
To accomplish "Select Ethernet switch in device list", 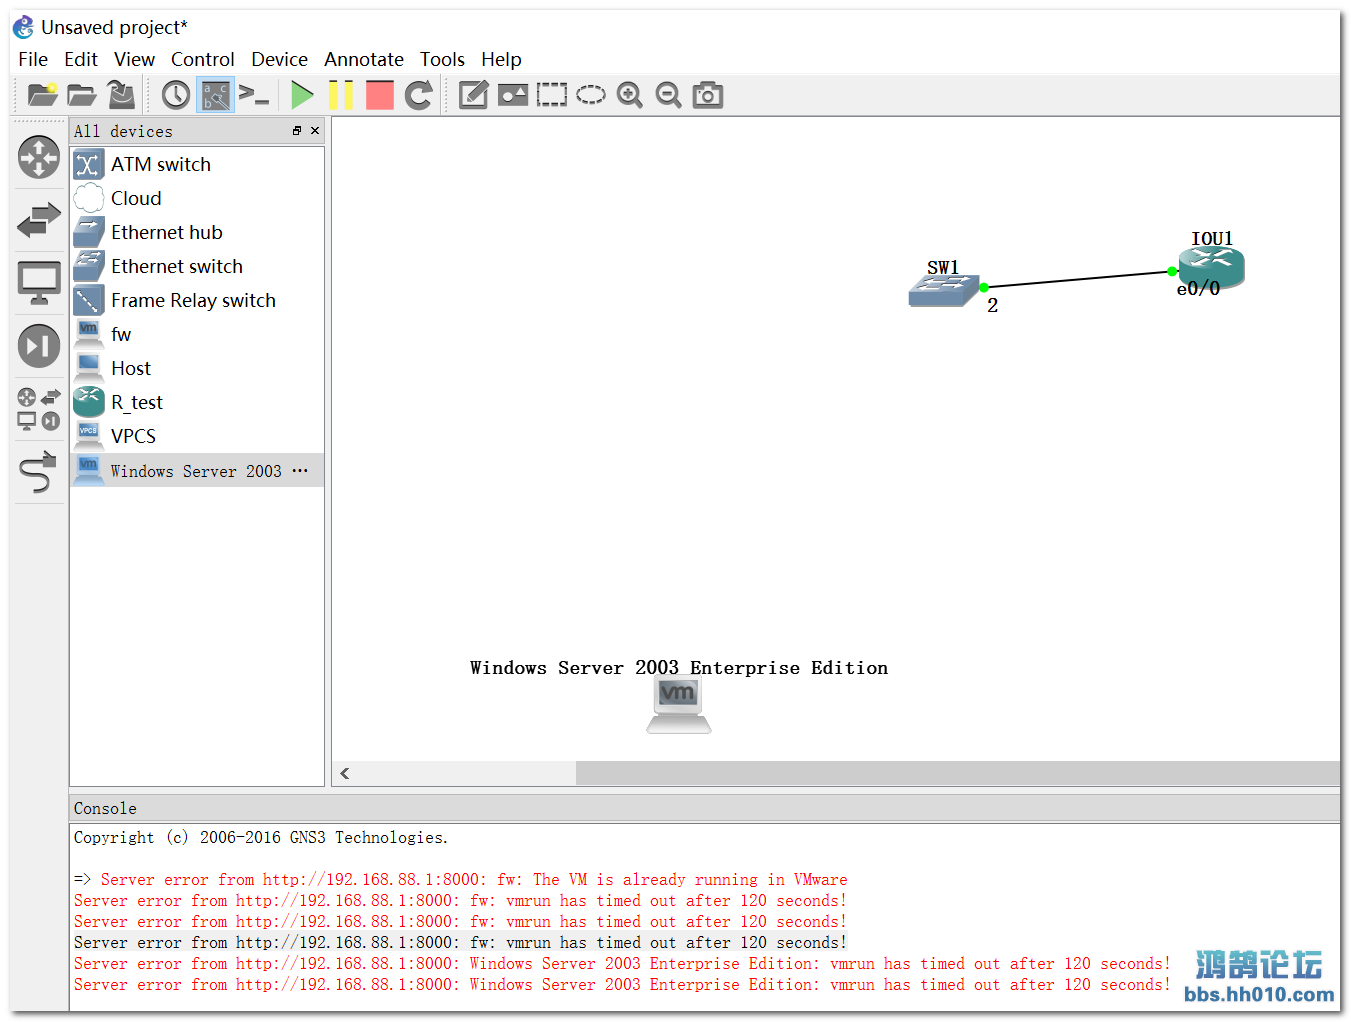I will click(x=197, y=266).
